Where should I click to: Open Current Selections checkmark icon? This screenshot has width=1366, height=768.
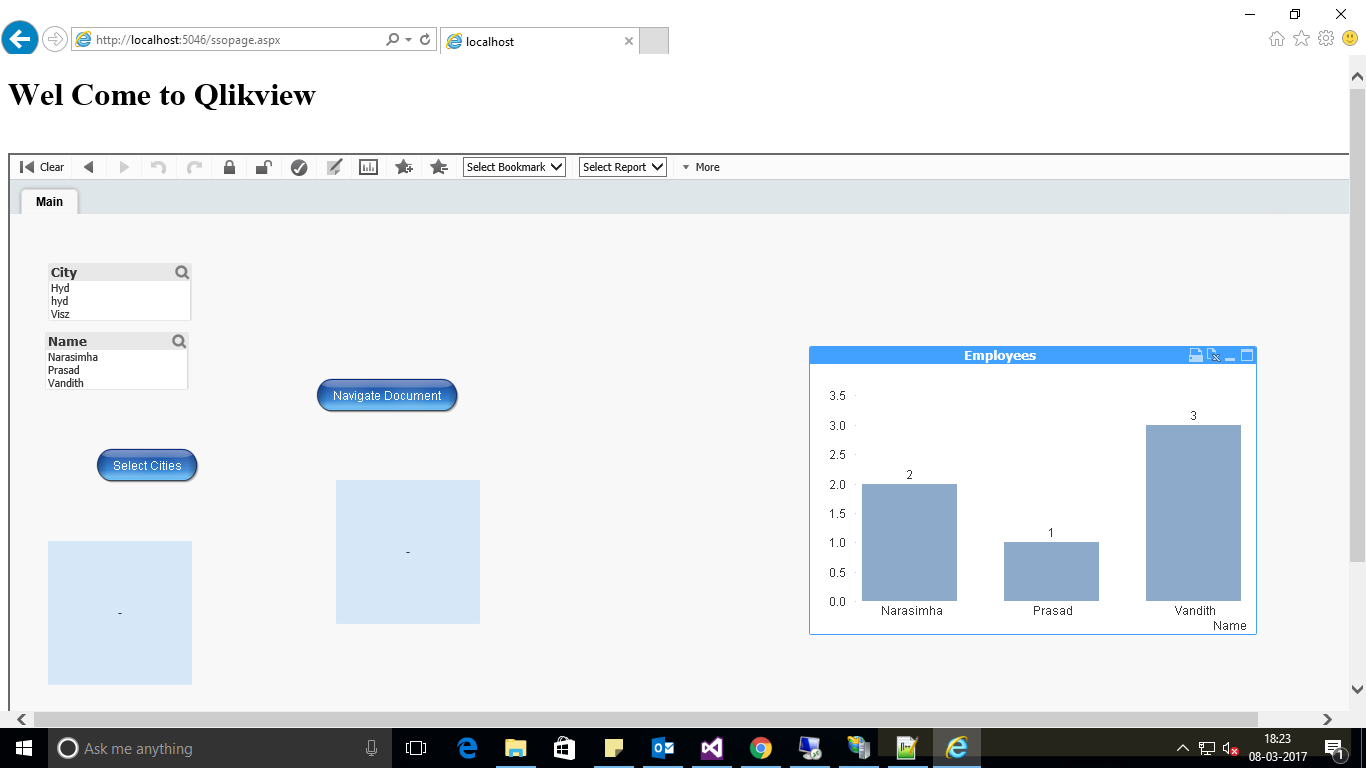[299, 167]
